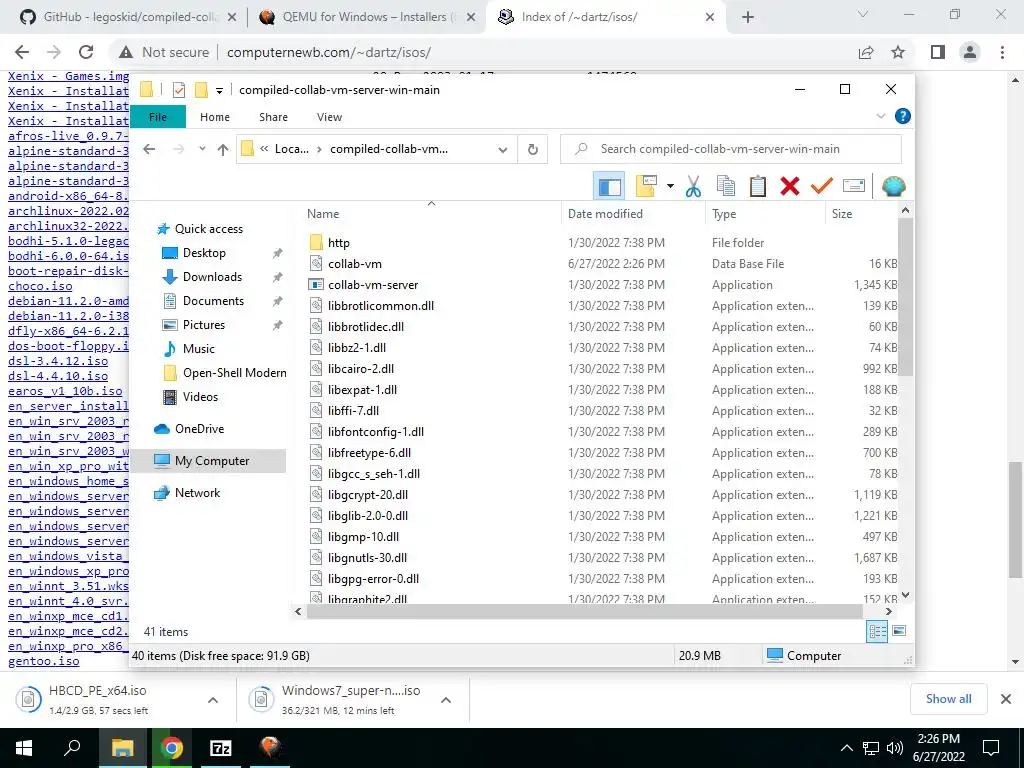Show hidden system tray icons
Viewport: 1024px width, 768px height.
point(846,748)
